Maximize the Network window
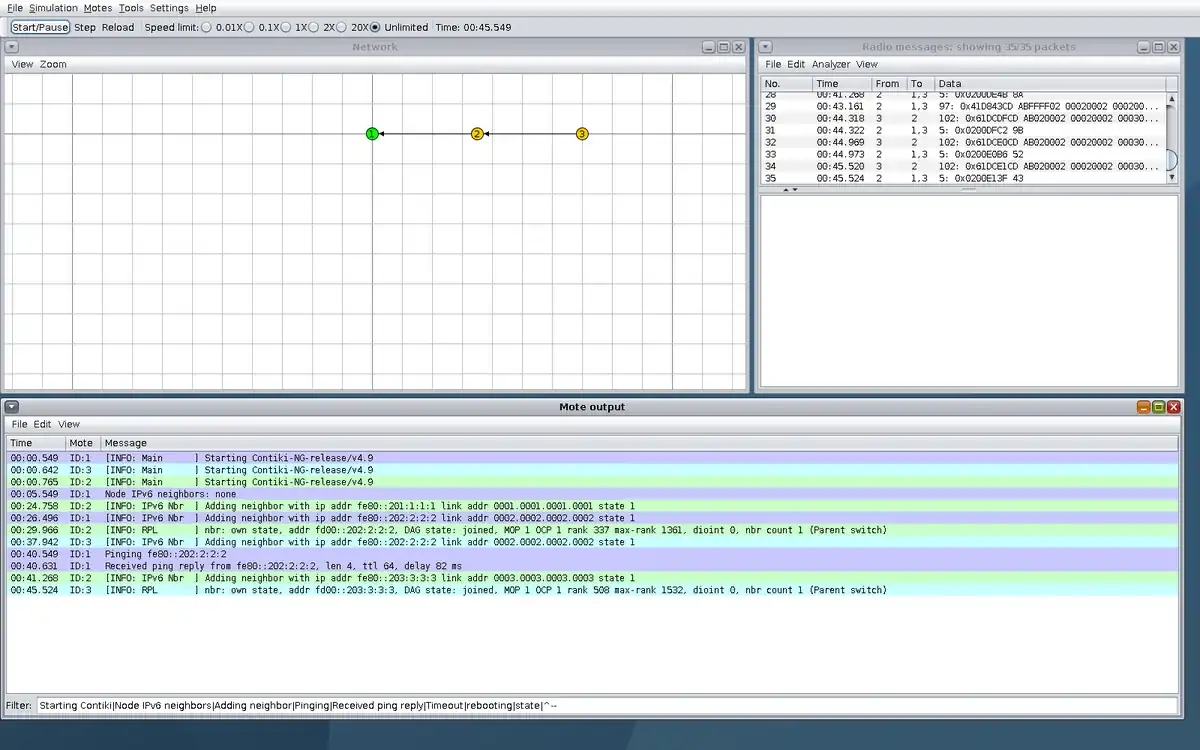Screen dimensions: 1200x750 point(724,47)
